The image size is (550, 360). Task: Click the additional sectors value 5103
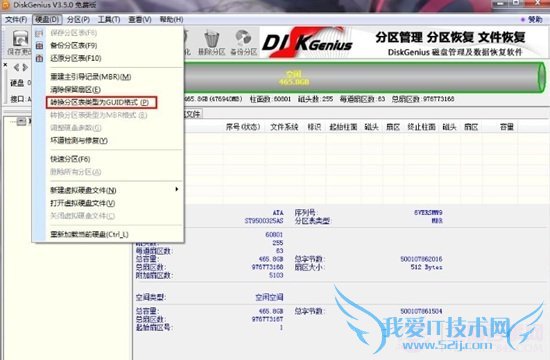coord(276,275)
